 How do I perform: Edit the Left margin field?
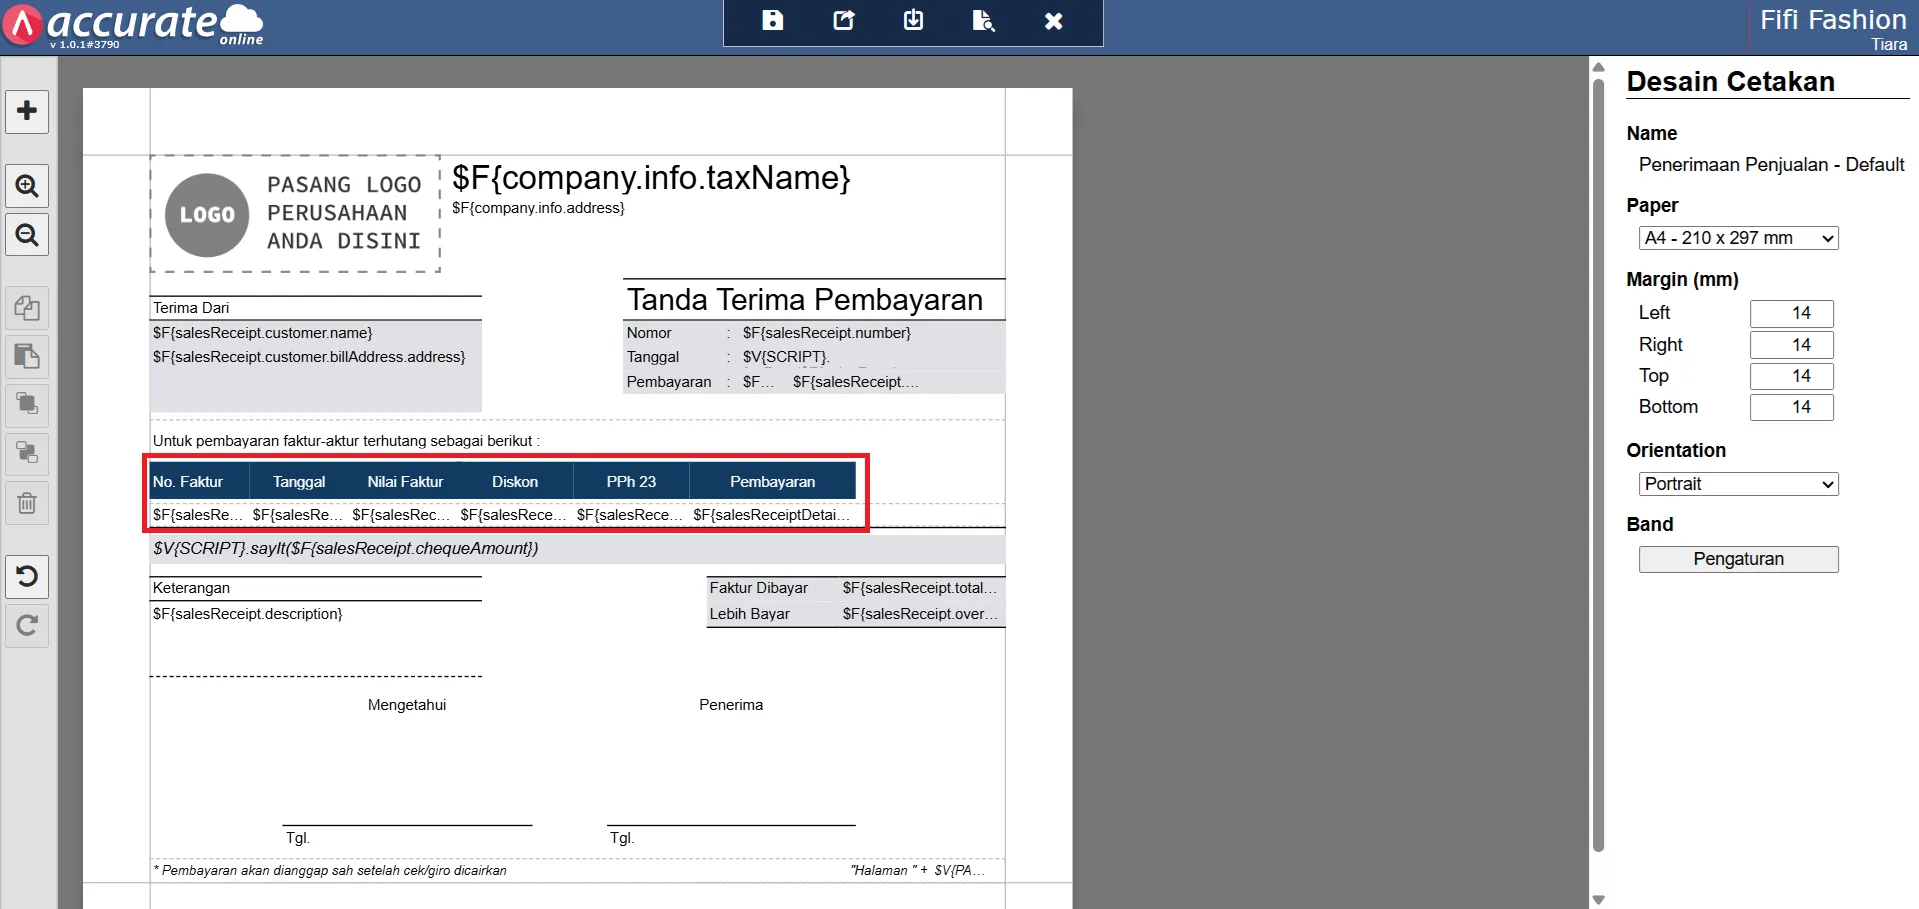(x=1791, y=313)
